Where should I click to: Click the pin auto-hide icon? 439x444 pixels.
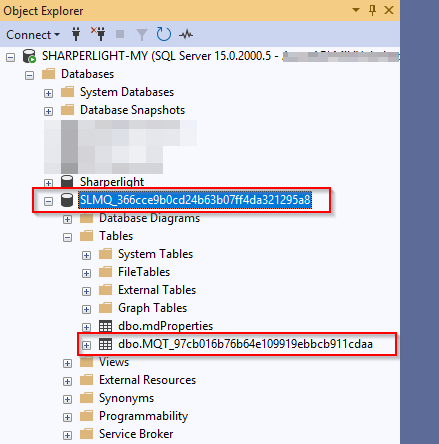(x=373, y=10)
